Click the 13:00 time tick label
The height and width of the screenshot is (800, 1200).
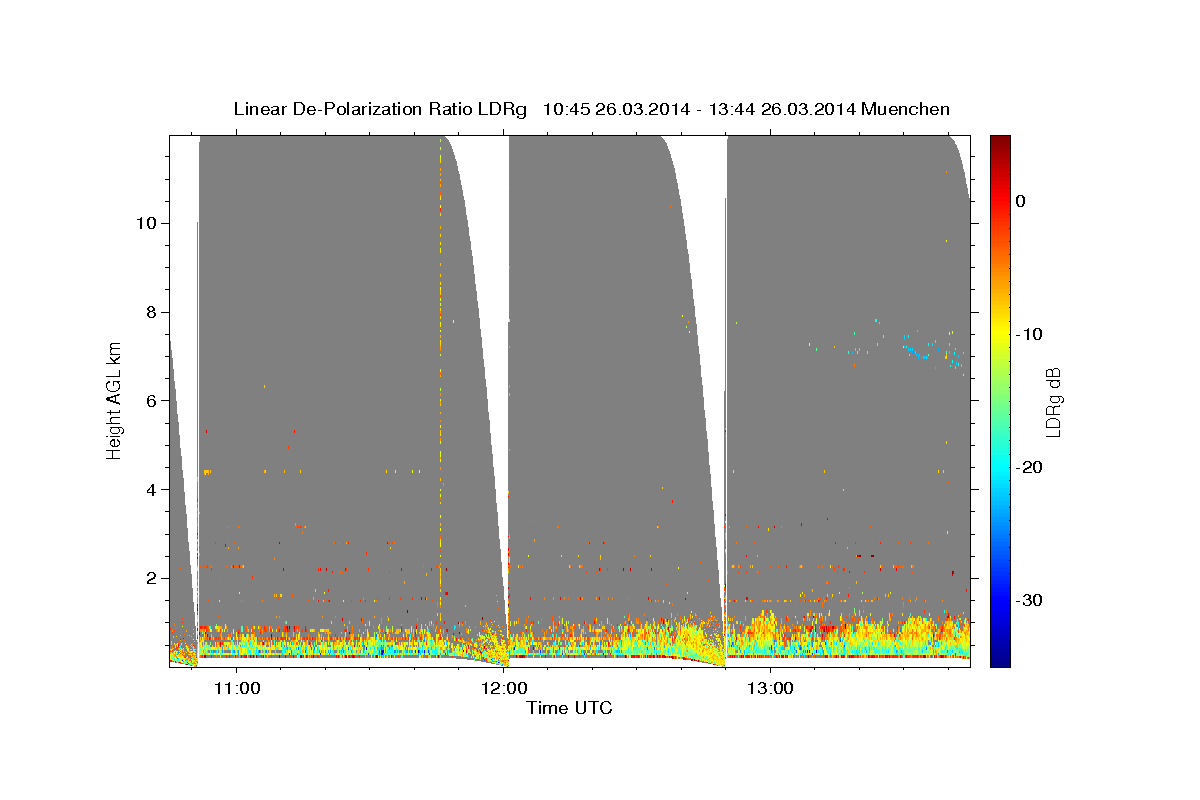coord(770,688)
